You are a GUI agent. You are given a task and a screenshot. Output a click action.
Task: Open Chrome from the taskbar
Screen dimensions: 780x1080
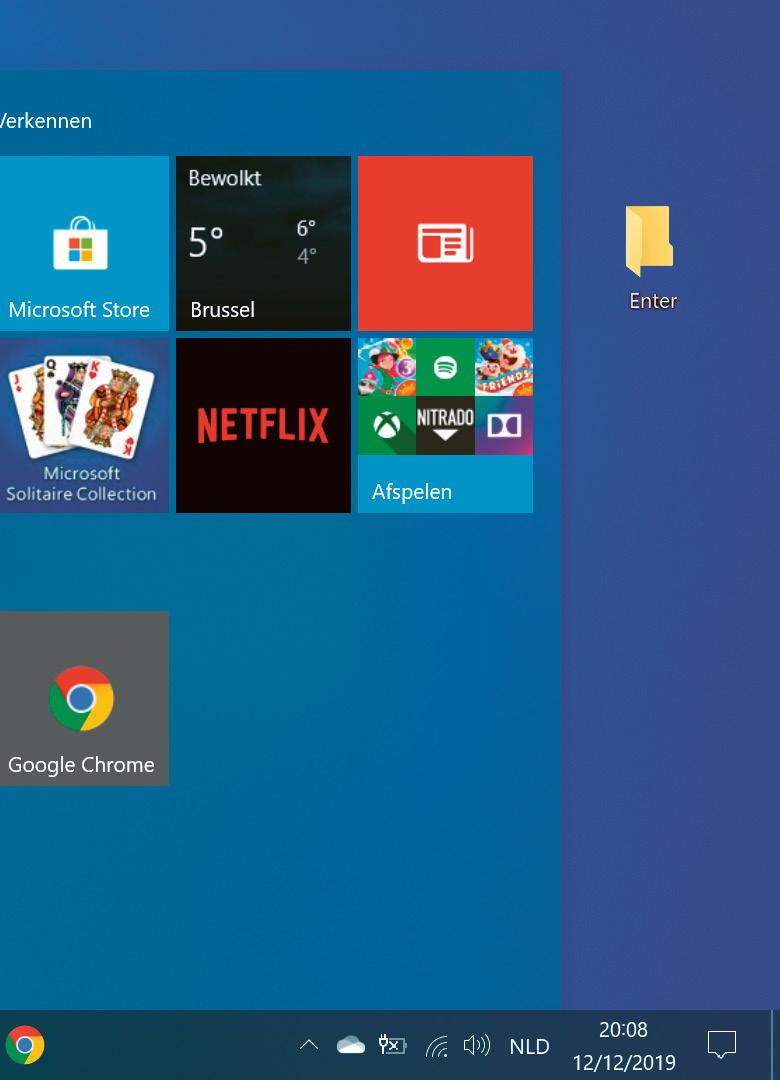(25, 1045)
